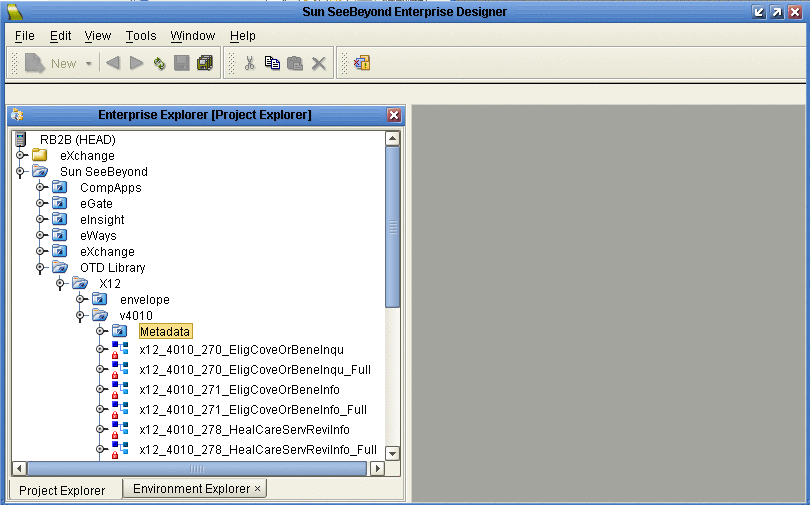Click the horizontal scrollbar left arrow

tap(19, 468)
